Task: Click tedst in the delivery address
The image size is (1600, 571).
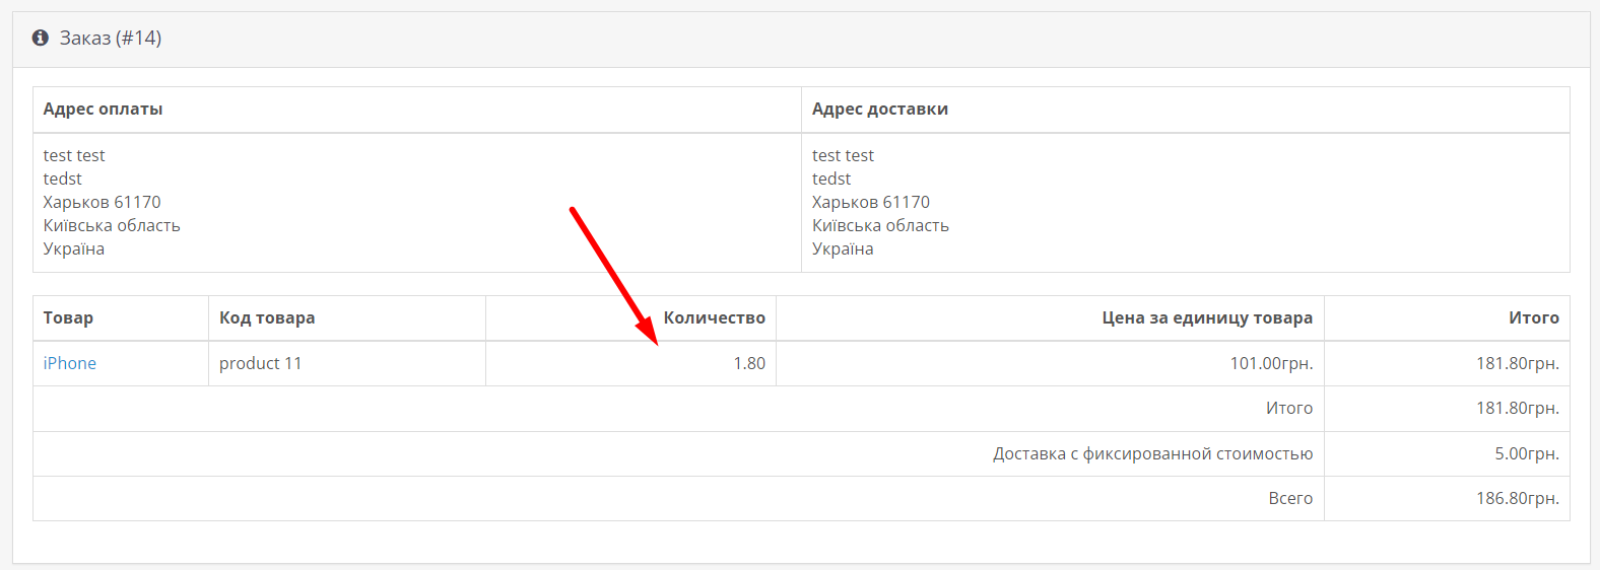Action: [831, 179]
